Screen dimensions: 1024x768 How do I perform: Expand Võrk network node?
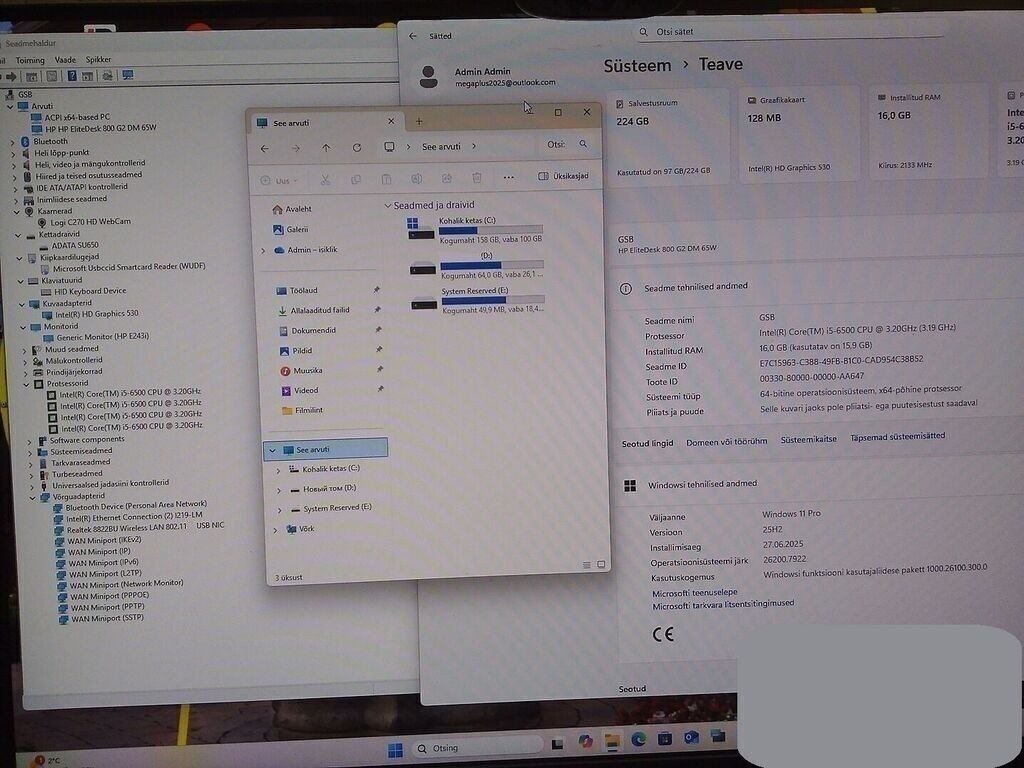(275, 530)
